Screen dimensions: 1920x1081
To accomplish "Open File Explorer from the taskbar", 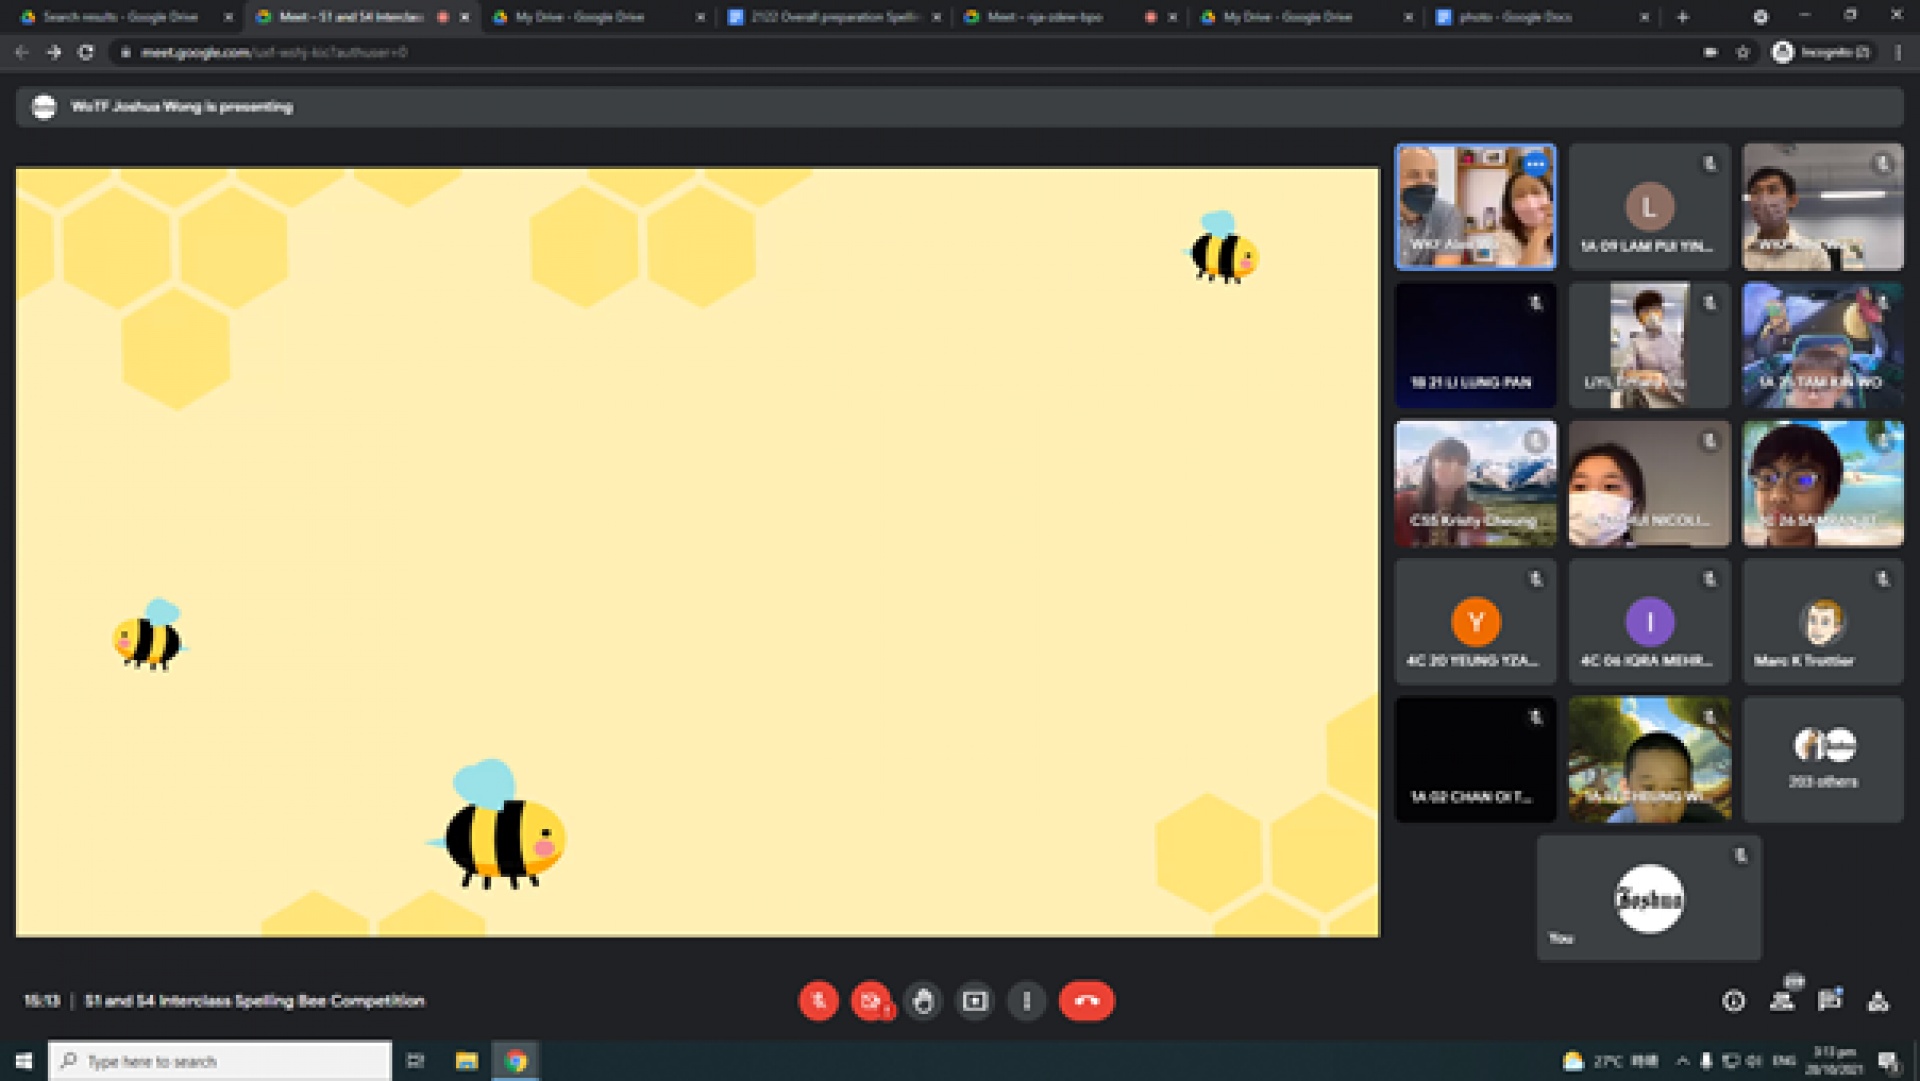I will click(x=466, y=1061).
